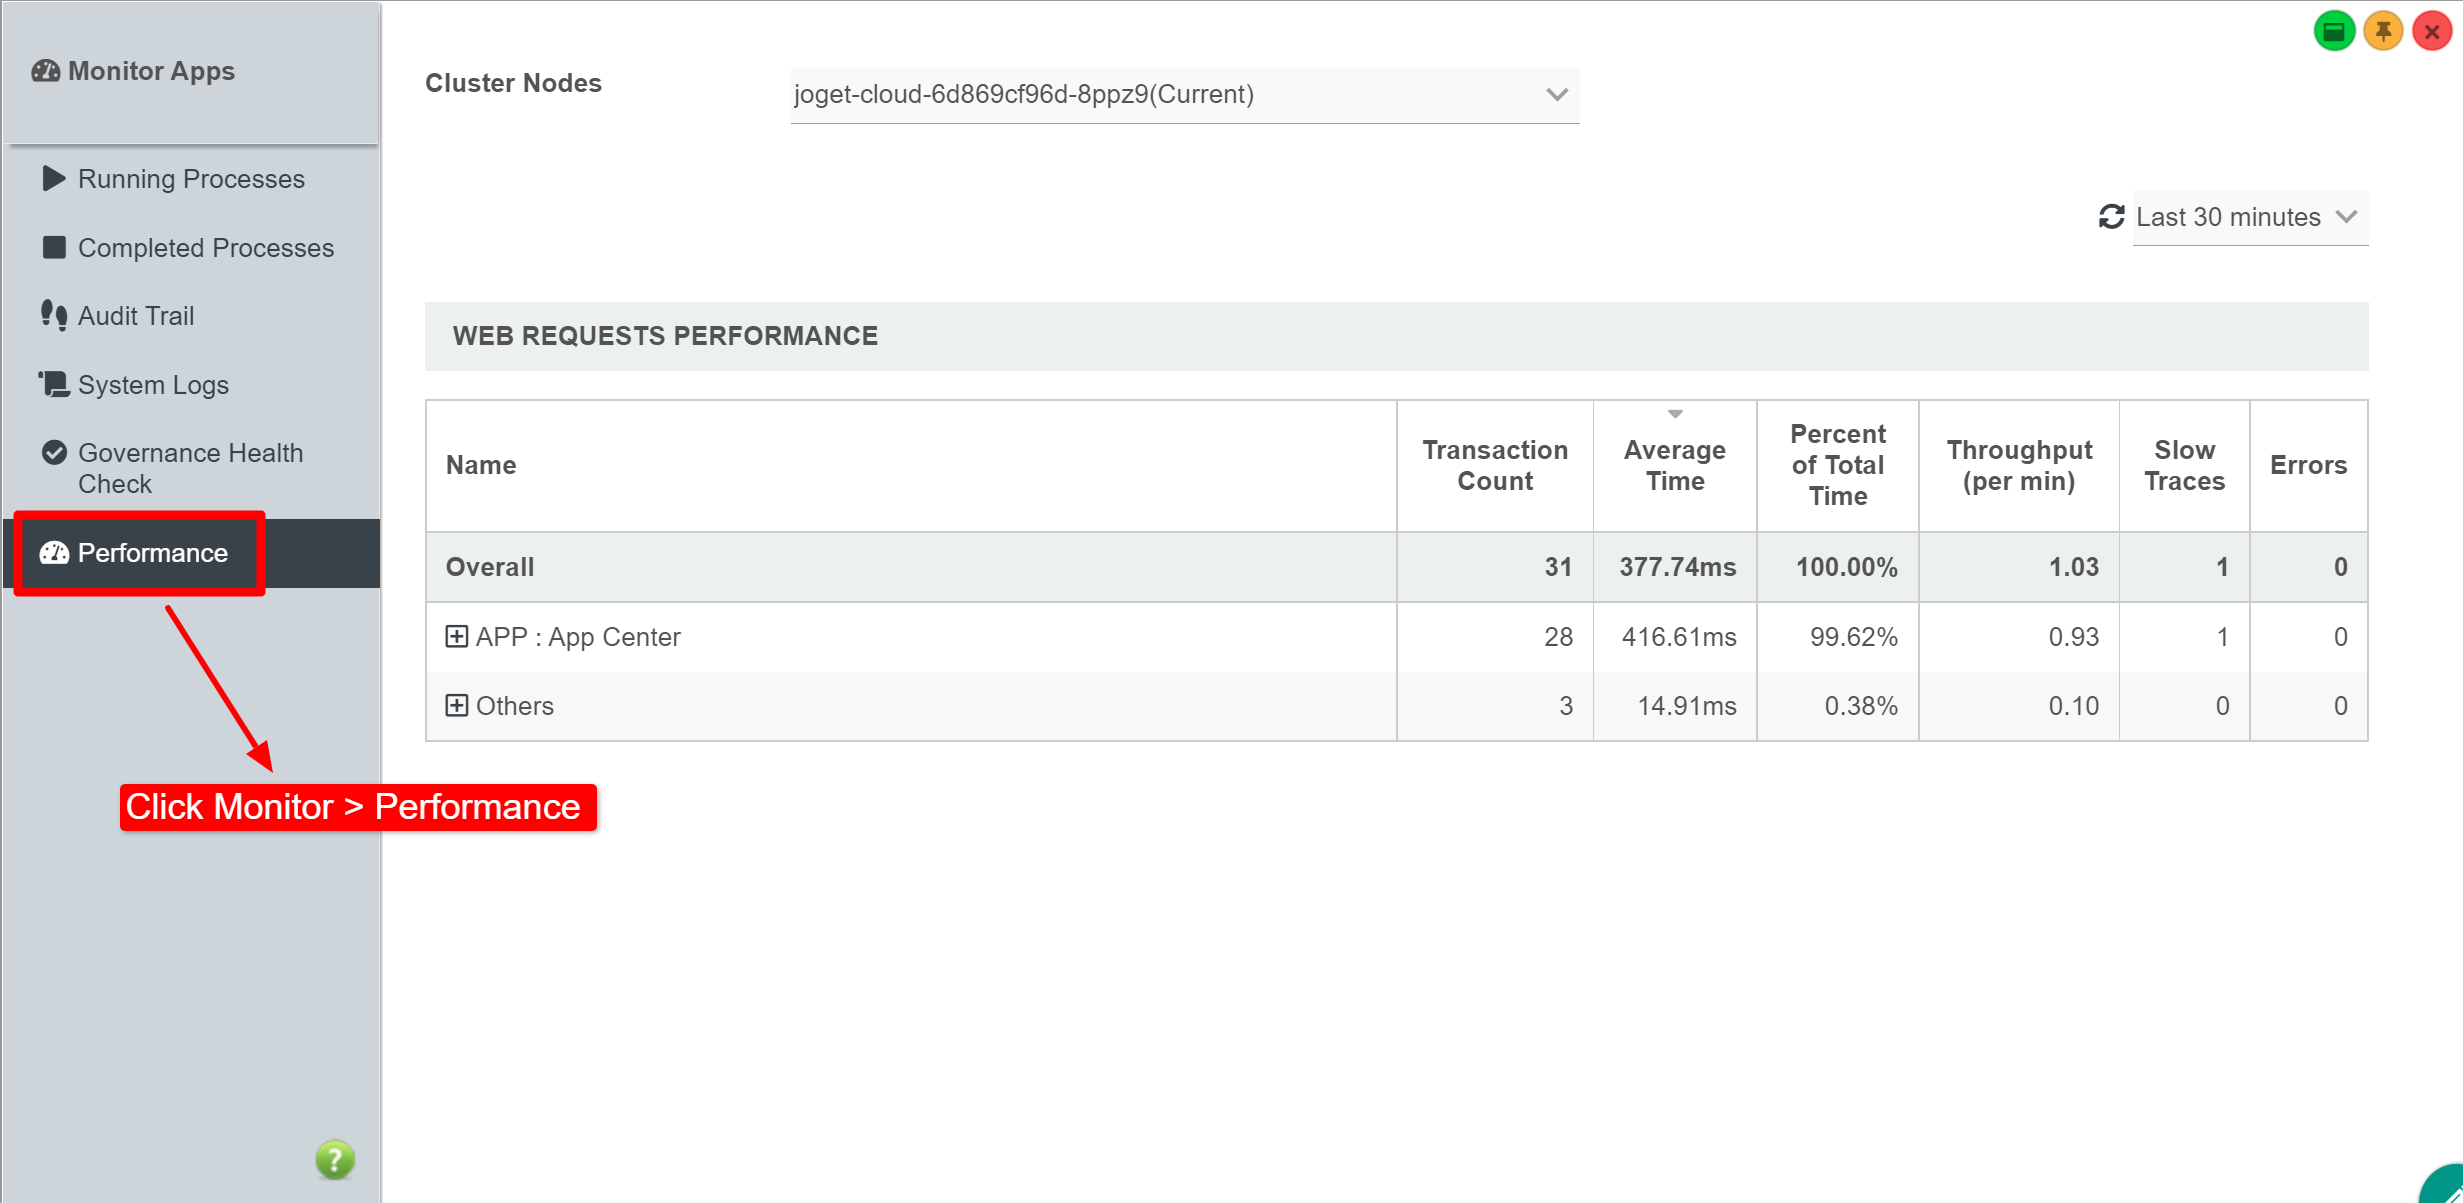
Task: Click the refresh icon beside Last 30 minutes
Action: point(2110,217)
